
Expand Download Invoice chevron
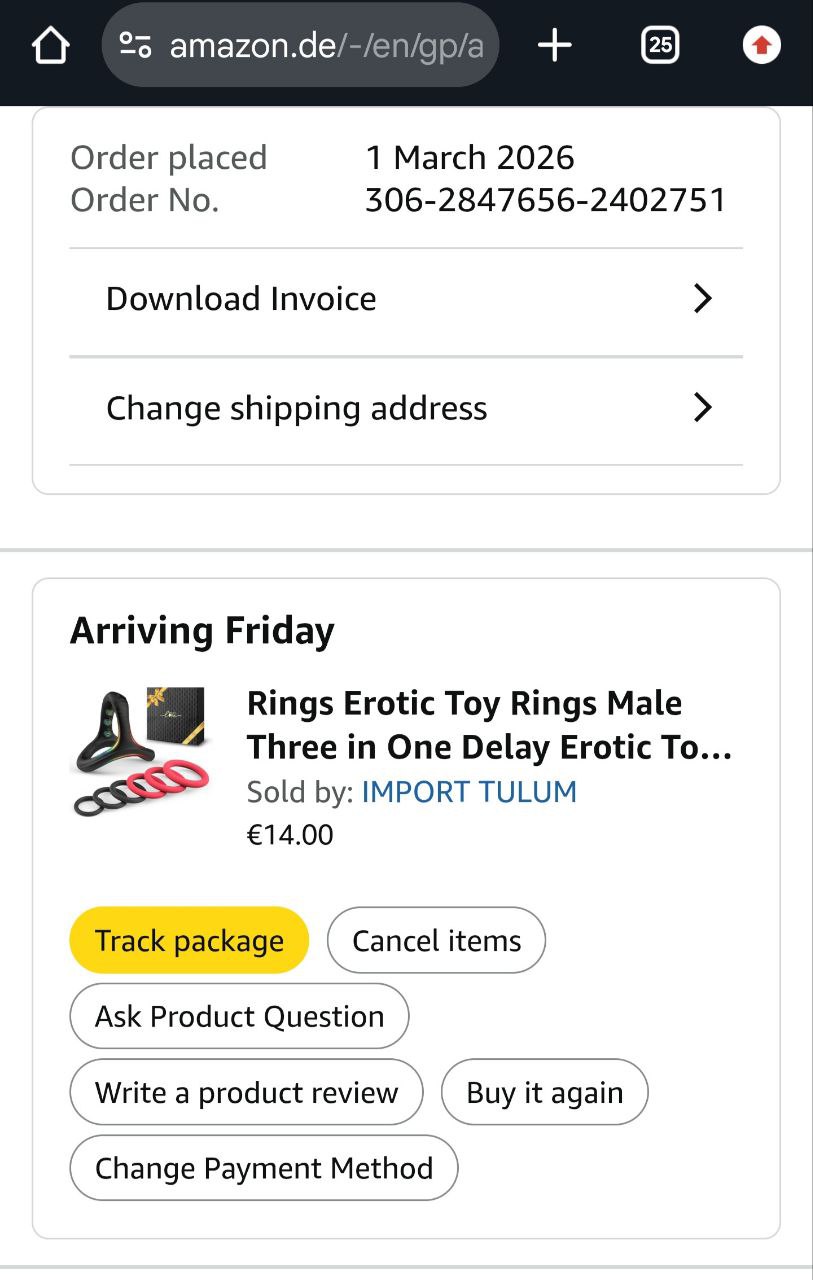tap(703, 299)
